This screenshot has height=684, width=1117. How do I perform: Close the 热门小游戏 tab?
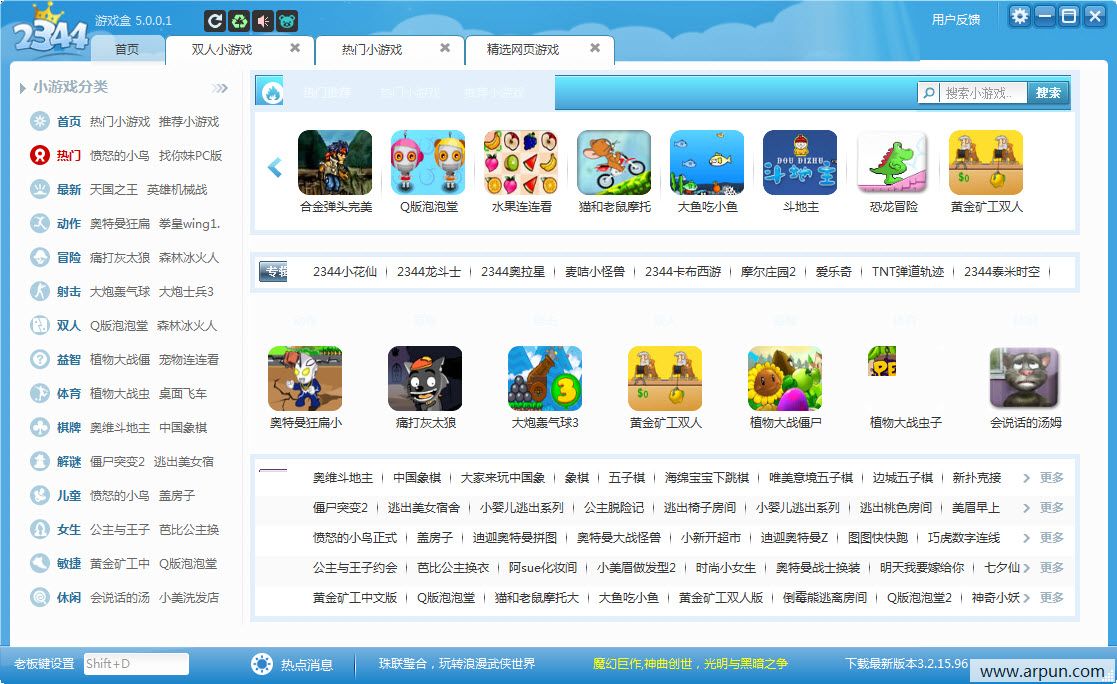[x=445, y=48]
